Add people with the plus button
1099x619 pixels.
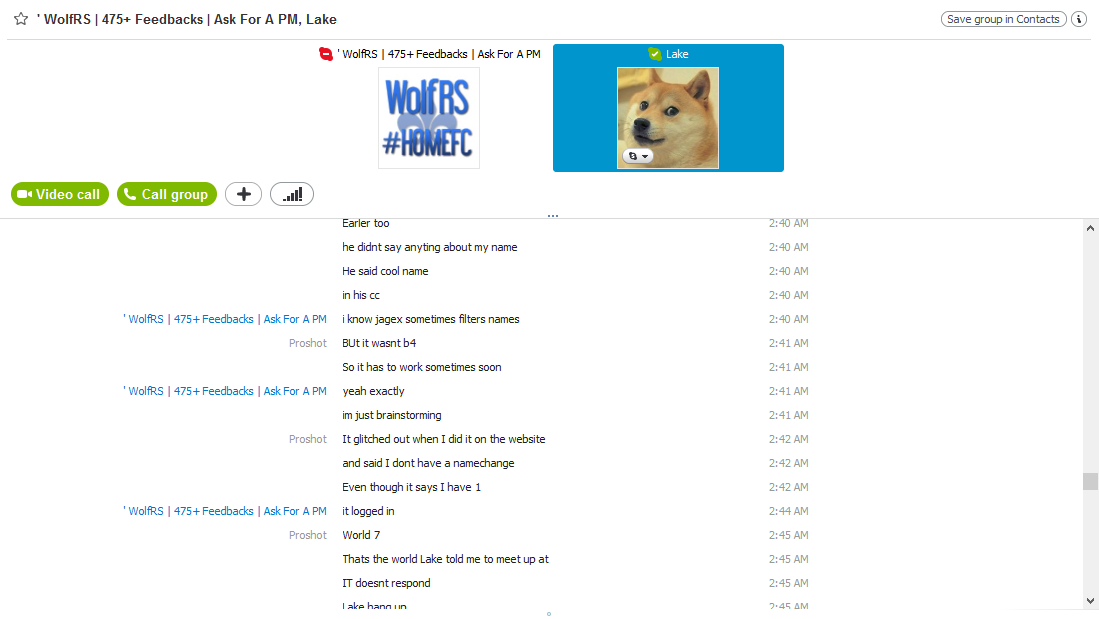243,194
